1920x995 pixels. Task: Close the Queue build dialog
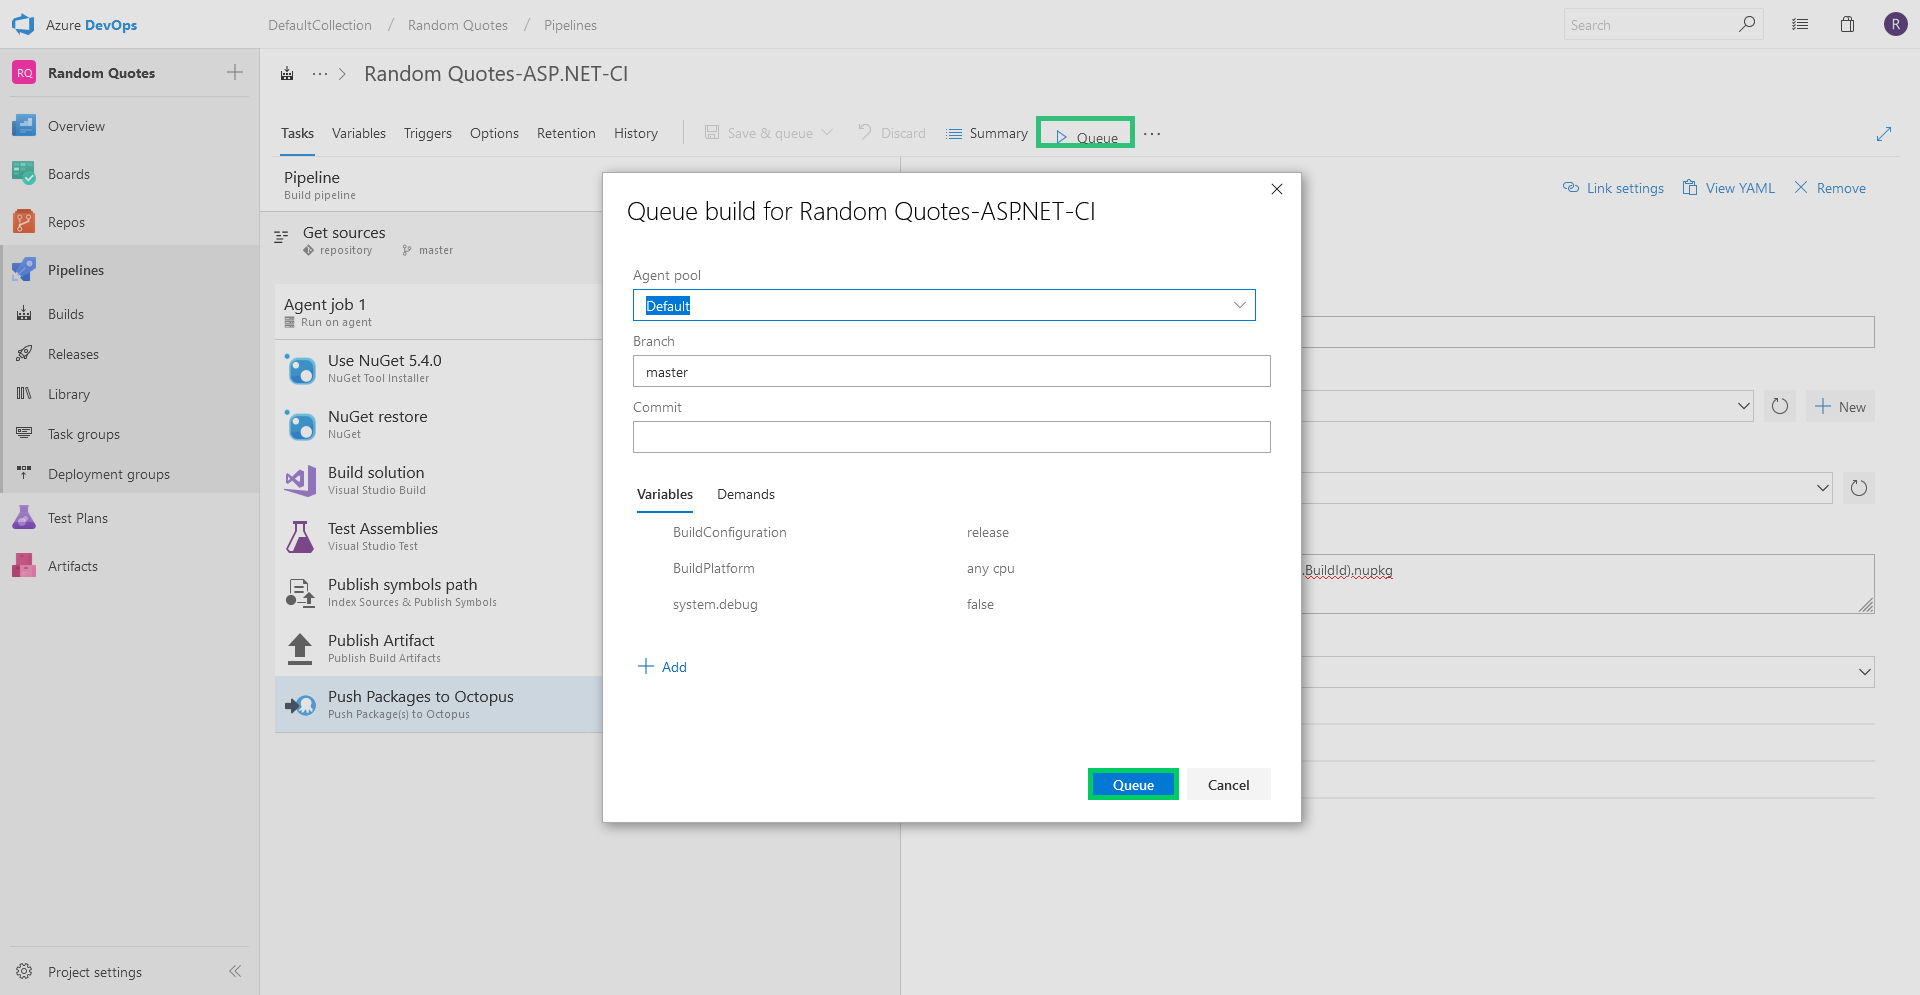click(x=1277, y=189)
